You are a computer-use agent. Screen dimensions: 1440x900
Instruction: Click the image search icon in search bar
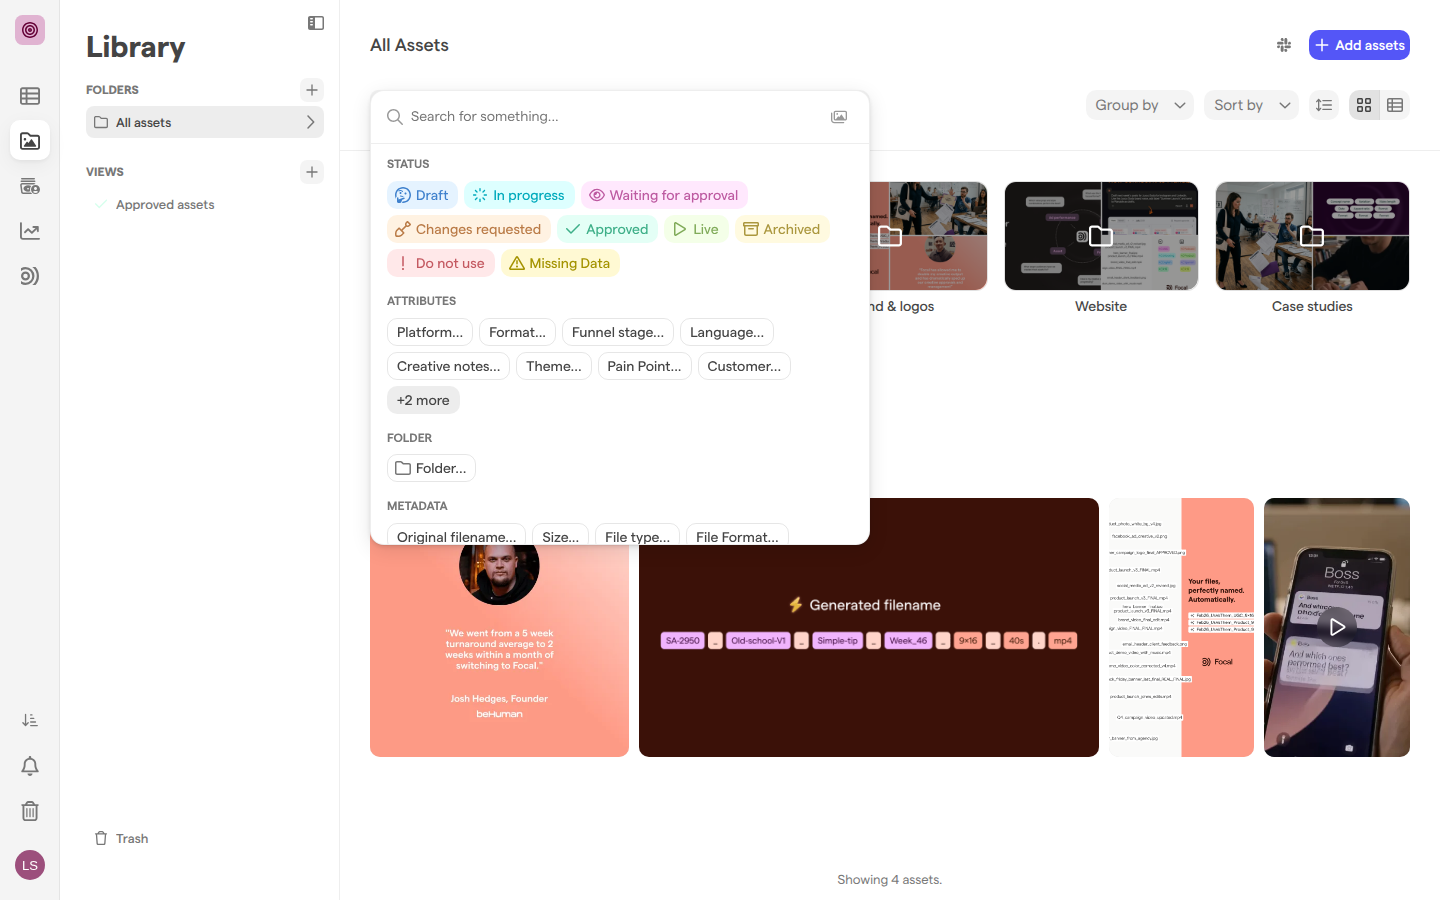pyautogui.click(x=839, y=117)
